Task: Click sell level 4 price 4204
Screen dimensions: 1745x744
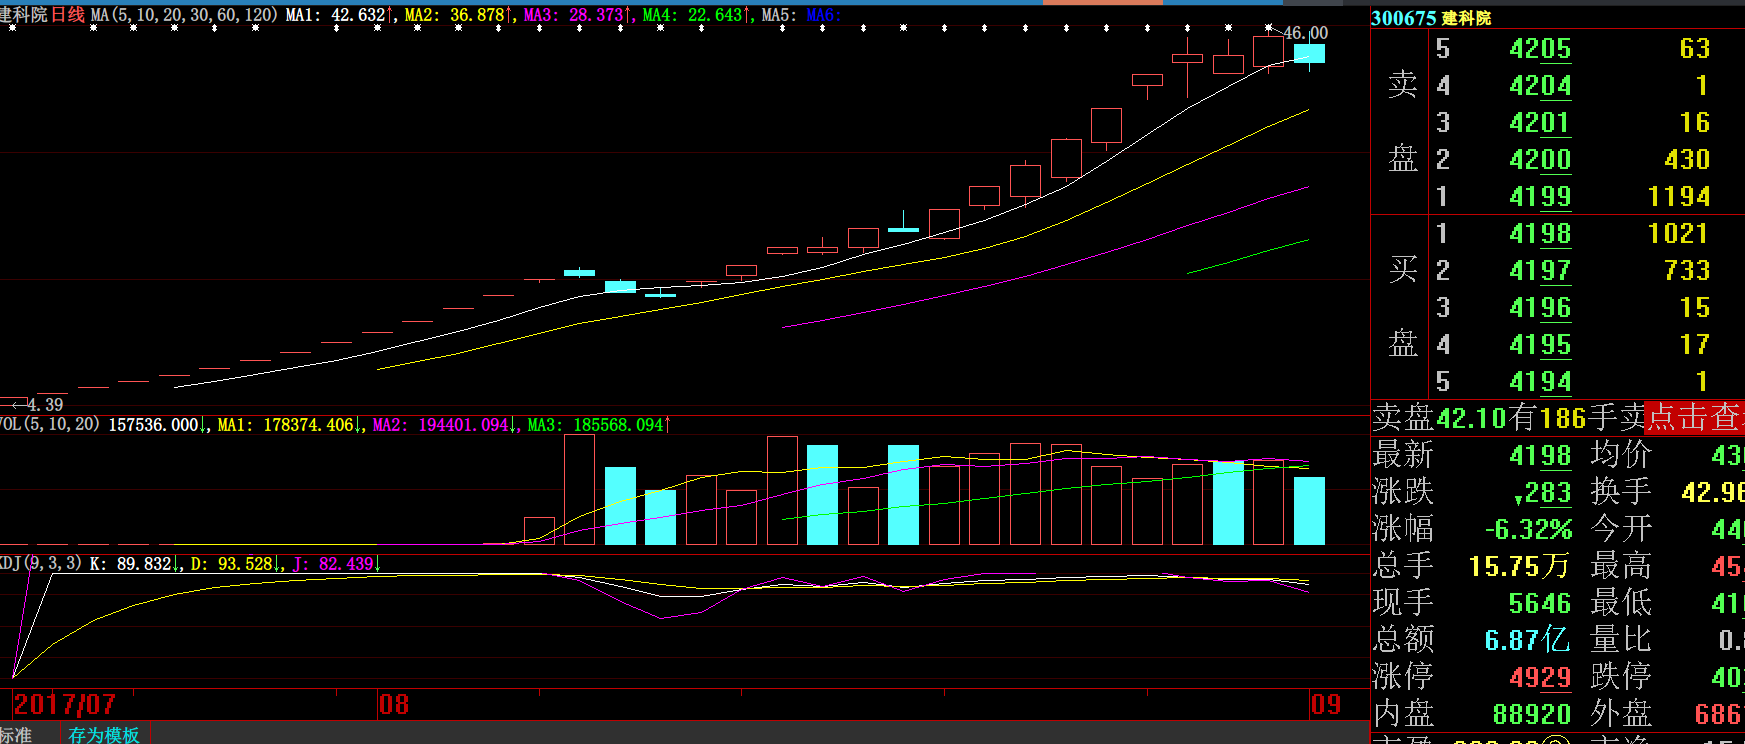Action: click(1540, 86)
